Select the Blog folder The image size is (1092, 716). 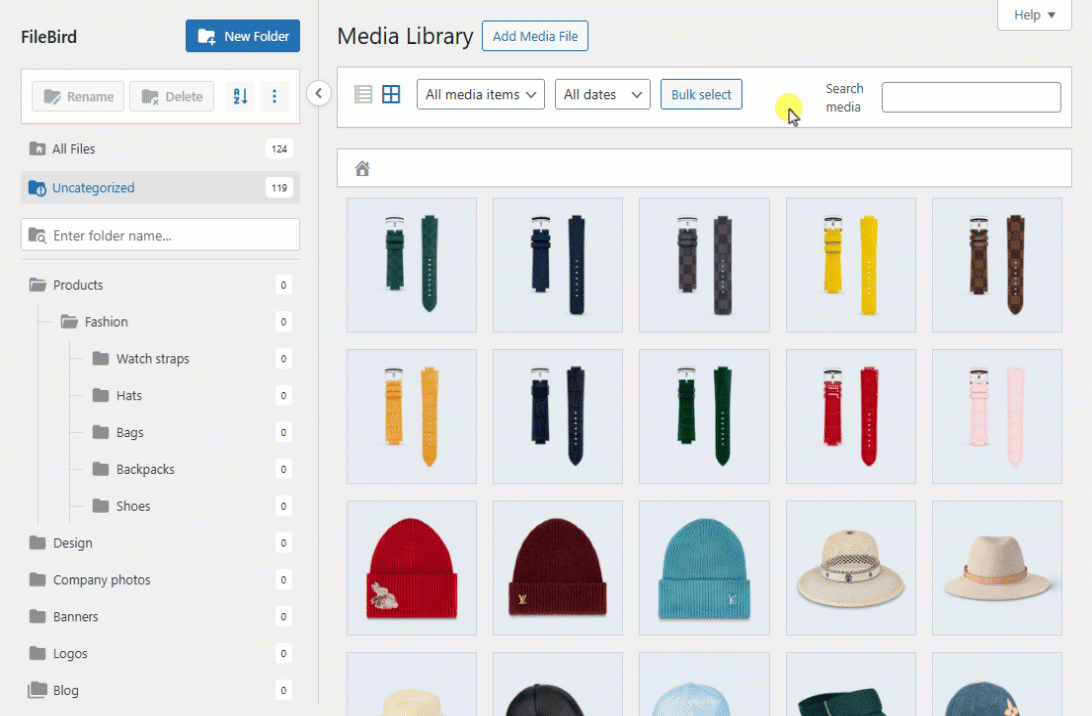160,691
